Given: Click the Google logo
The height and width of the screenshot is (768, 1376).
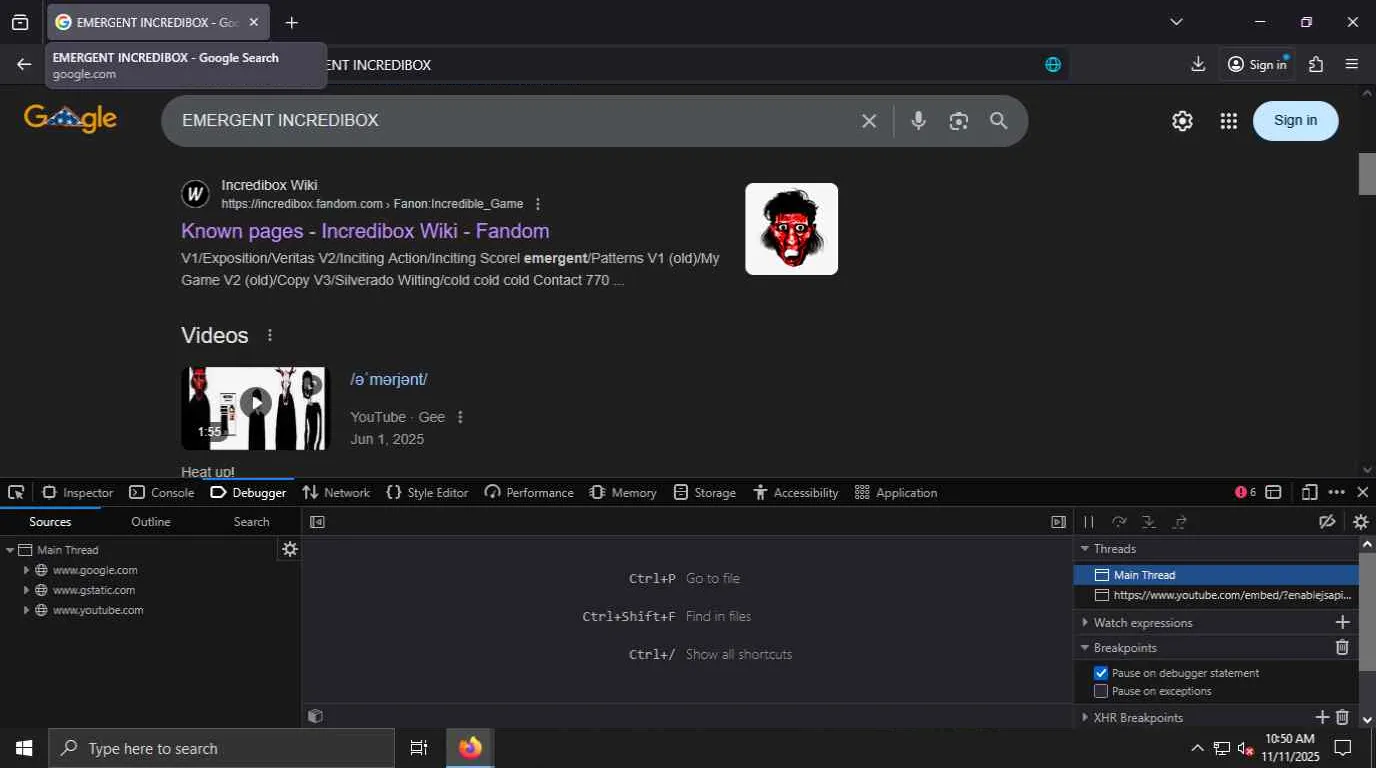Looking at the screenshot, I should (x=70, y=118).
